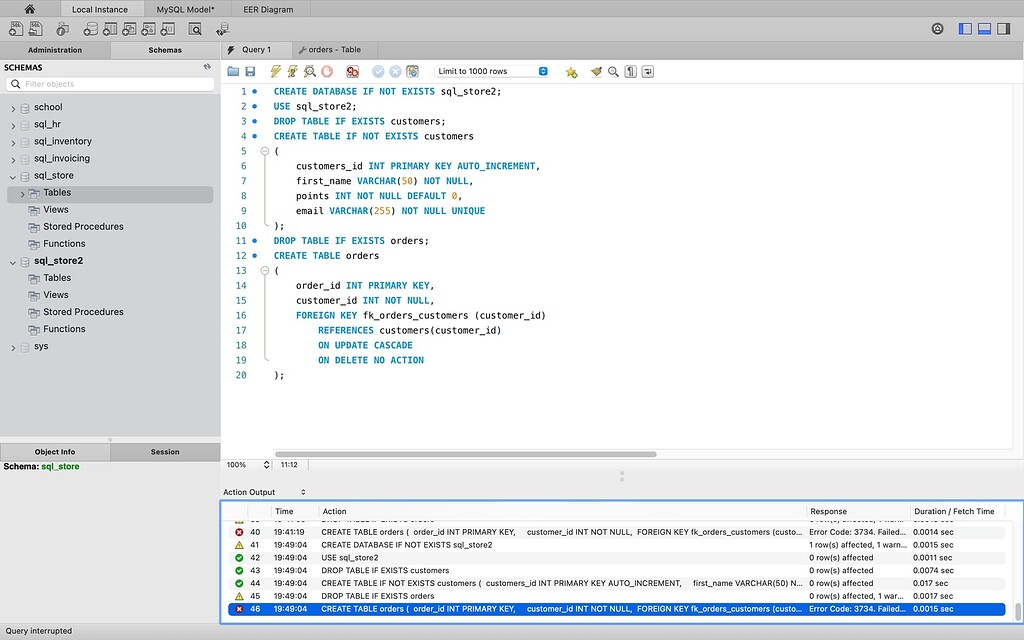Adjust the editor zoom percentage stepper
1024x640 pixels.
(268, 464)
